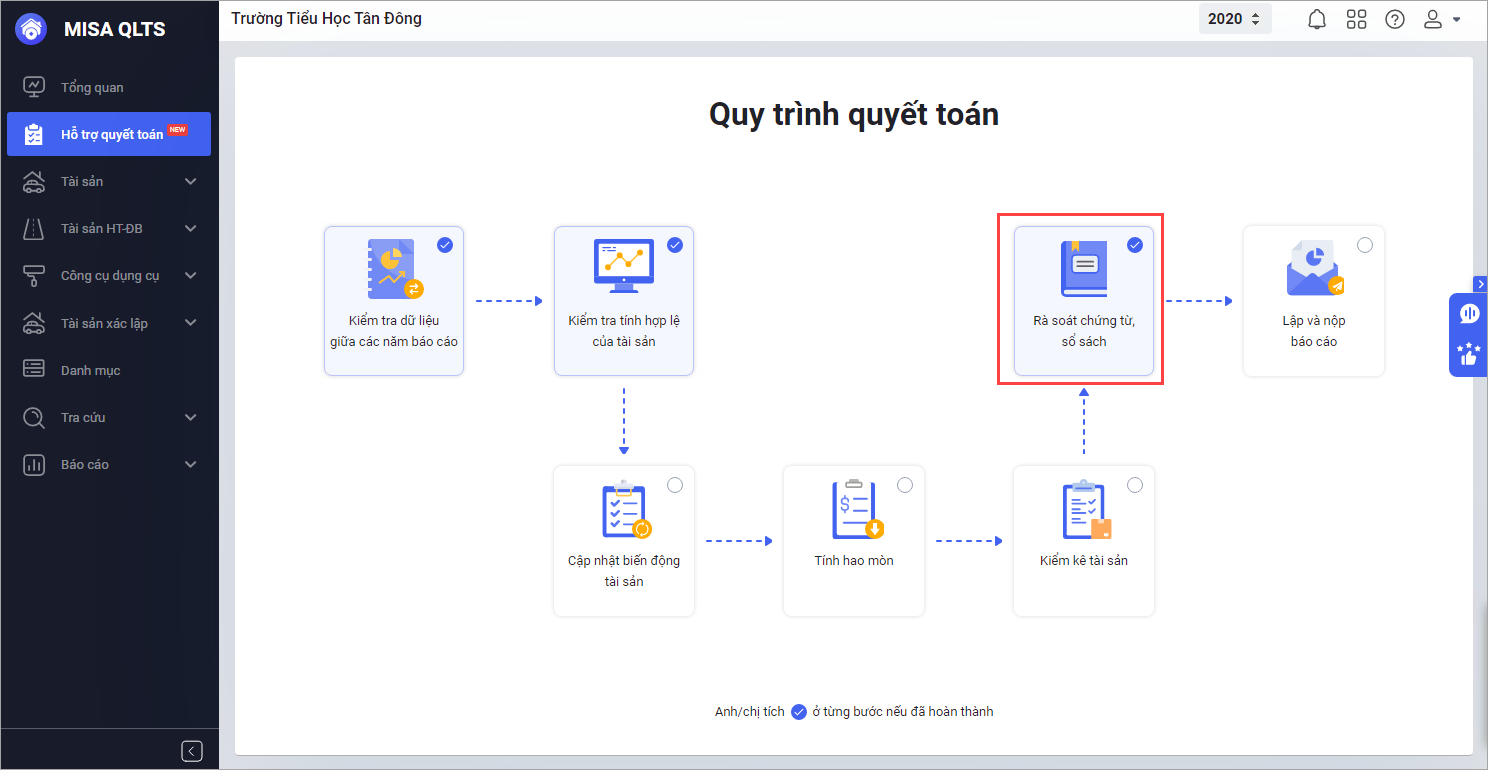
Task: Open the support chat headset icon
Action: [1469, 314]
